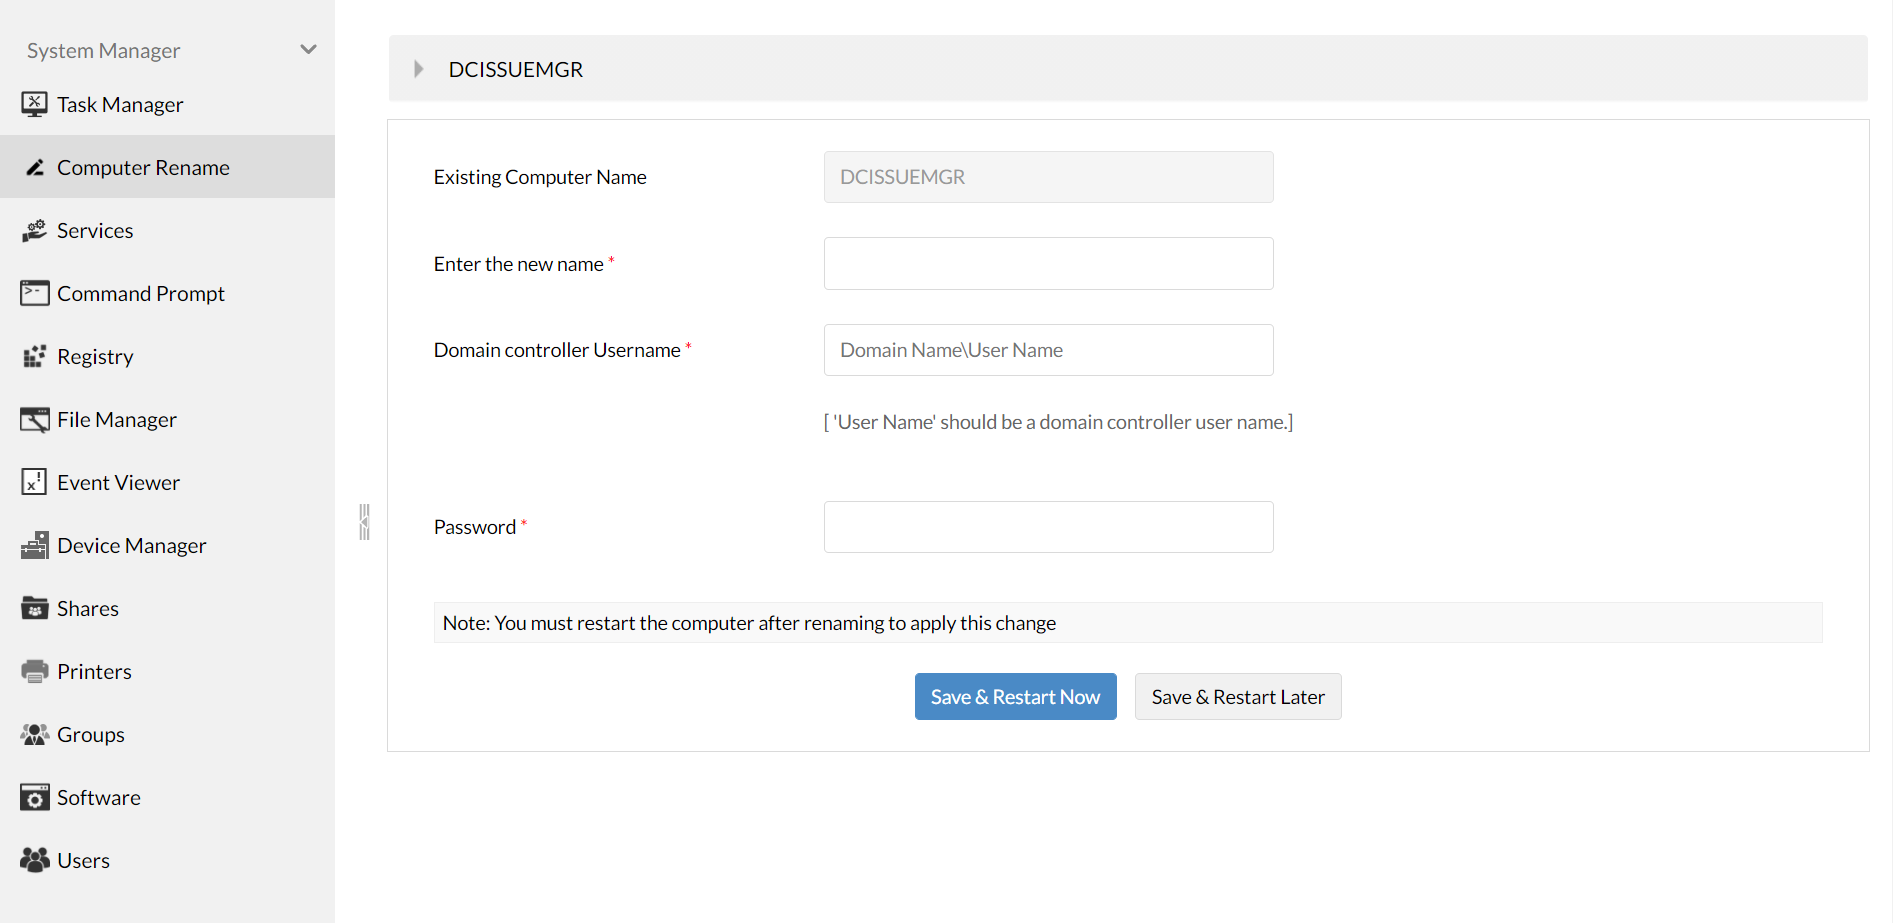Click the Printers icon in sidebar
1893x923 pixels.
pyautogui.click(x=34, y=671)
